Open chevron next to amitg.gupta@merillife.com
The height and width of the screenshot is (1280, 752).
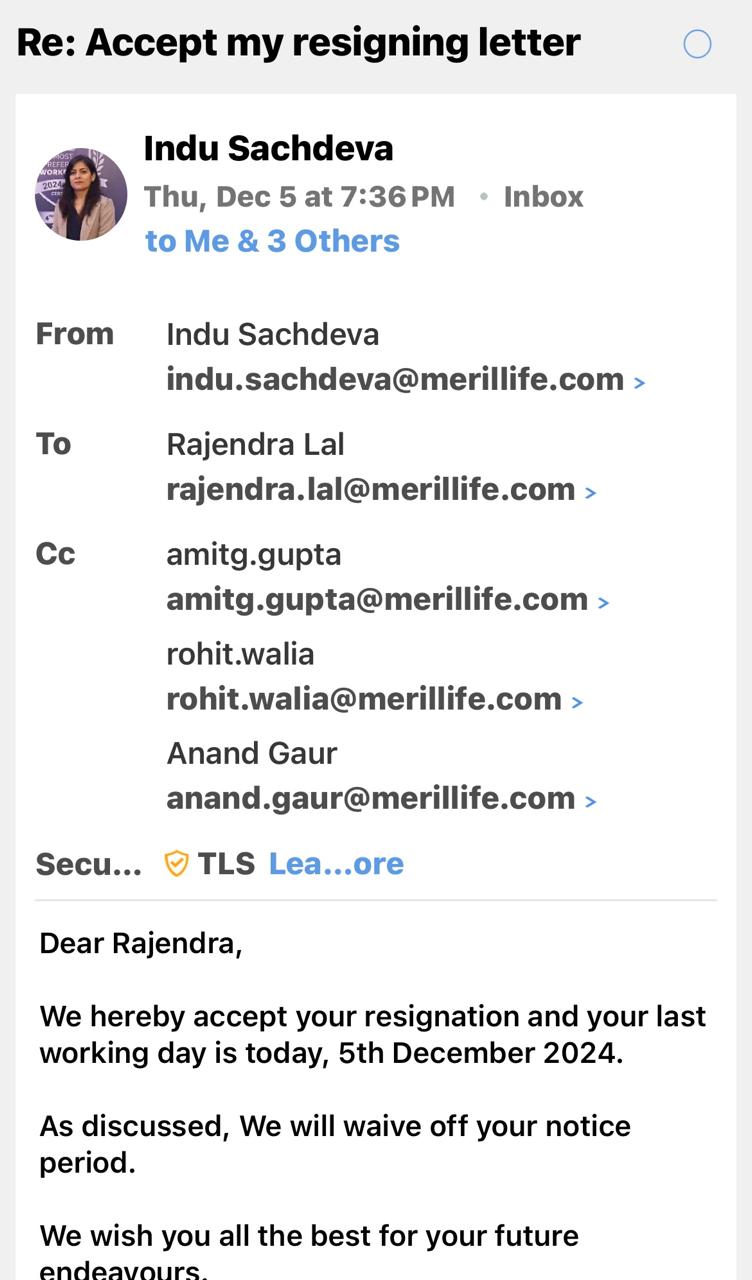point(603,602)
